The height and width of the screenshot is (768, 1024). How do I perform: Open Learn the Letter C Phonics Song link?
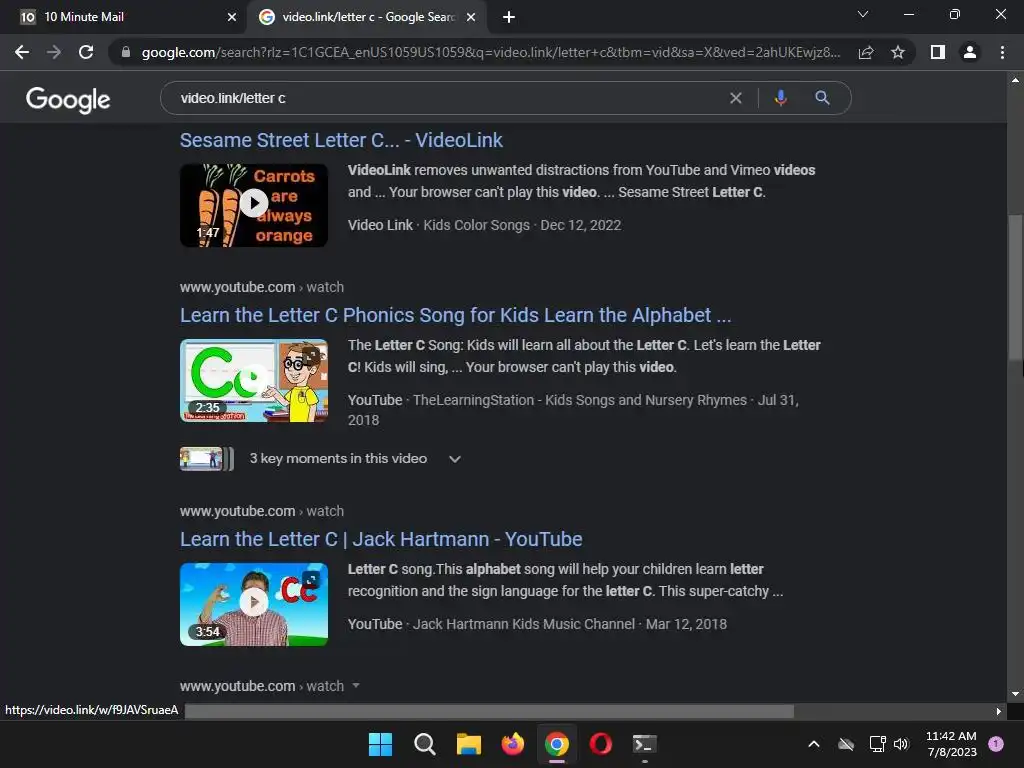coord(455,315)
